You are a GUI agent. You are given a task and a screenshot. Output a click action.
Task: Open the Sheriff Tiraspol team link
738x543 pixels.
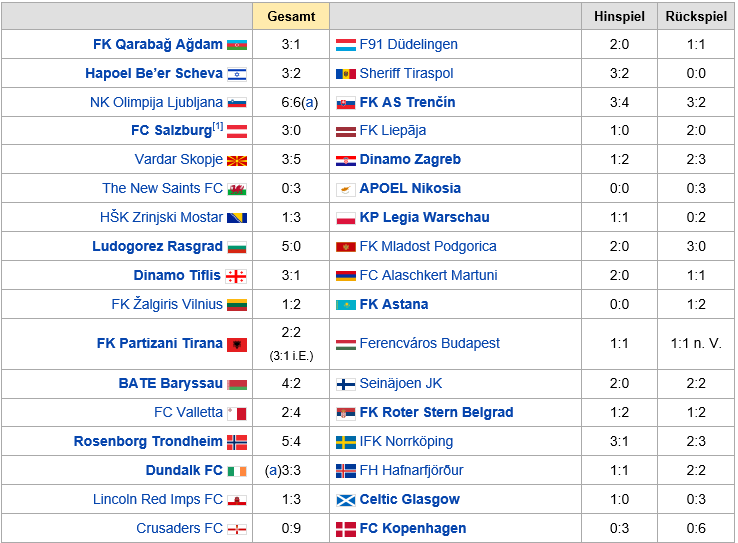(406, 73)
